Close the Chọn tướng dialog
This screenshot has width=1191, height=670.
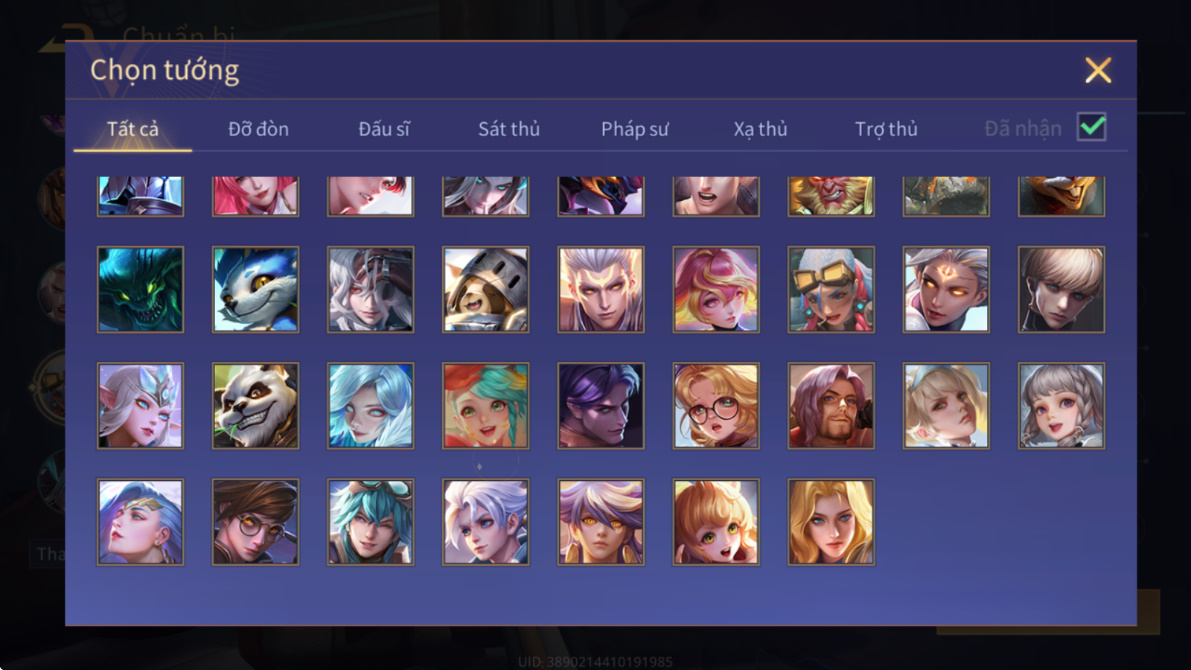coord(1098,70)
